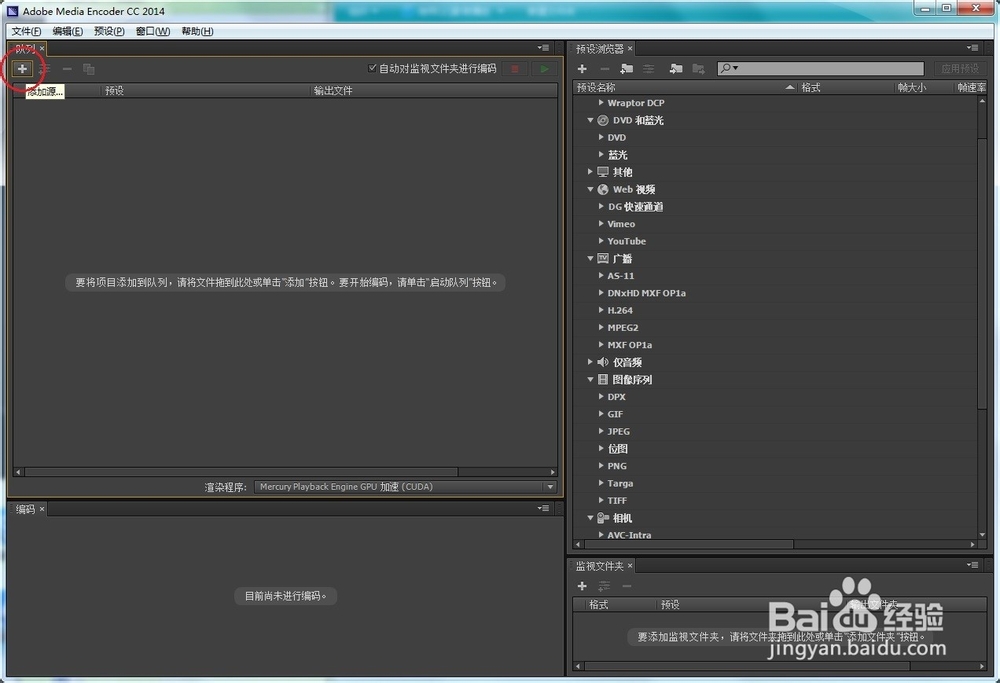The width and height of the screenshot is (1000, 683).
Task: Open the search magnifier dropdown arrow
Action: coord(735,68)
